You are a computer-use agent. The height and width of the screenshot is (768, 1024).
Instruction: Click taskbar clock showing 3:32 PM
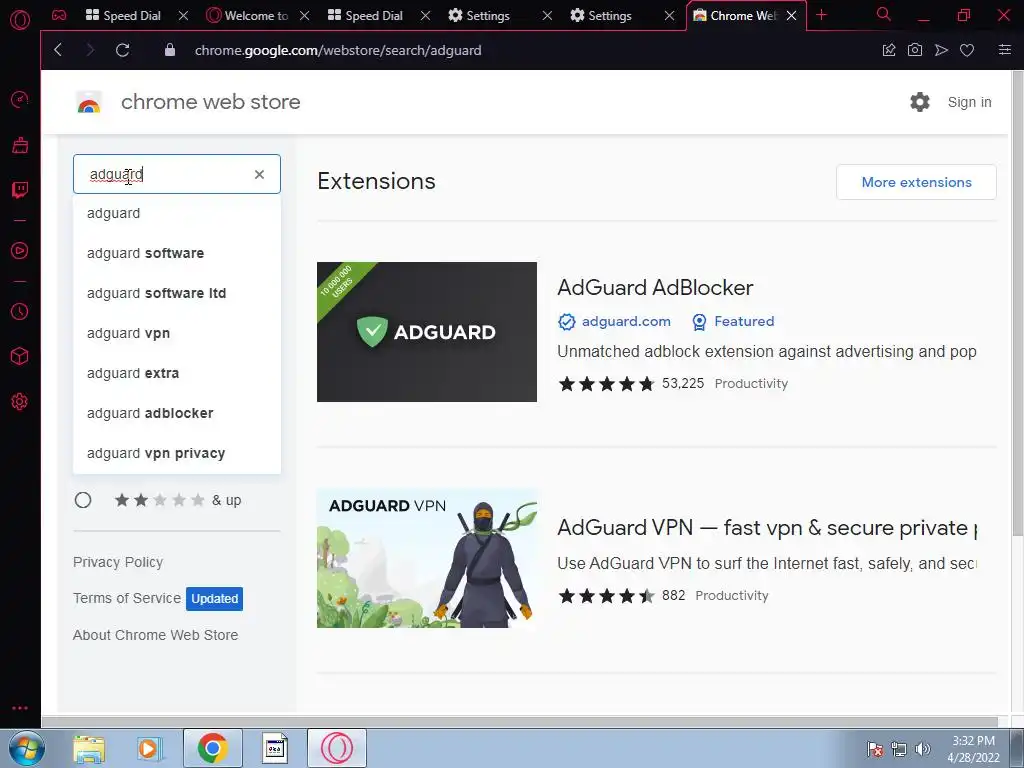[973, 749]
